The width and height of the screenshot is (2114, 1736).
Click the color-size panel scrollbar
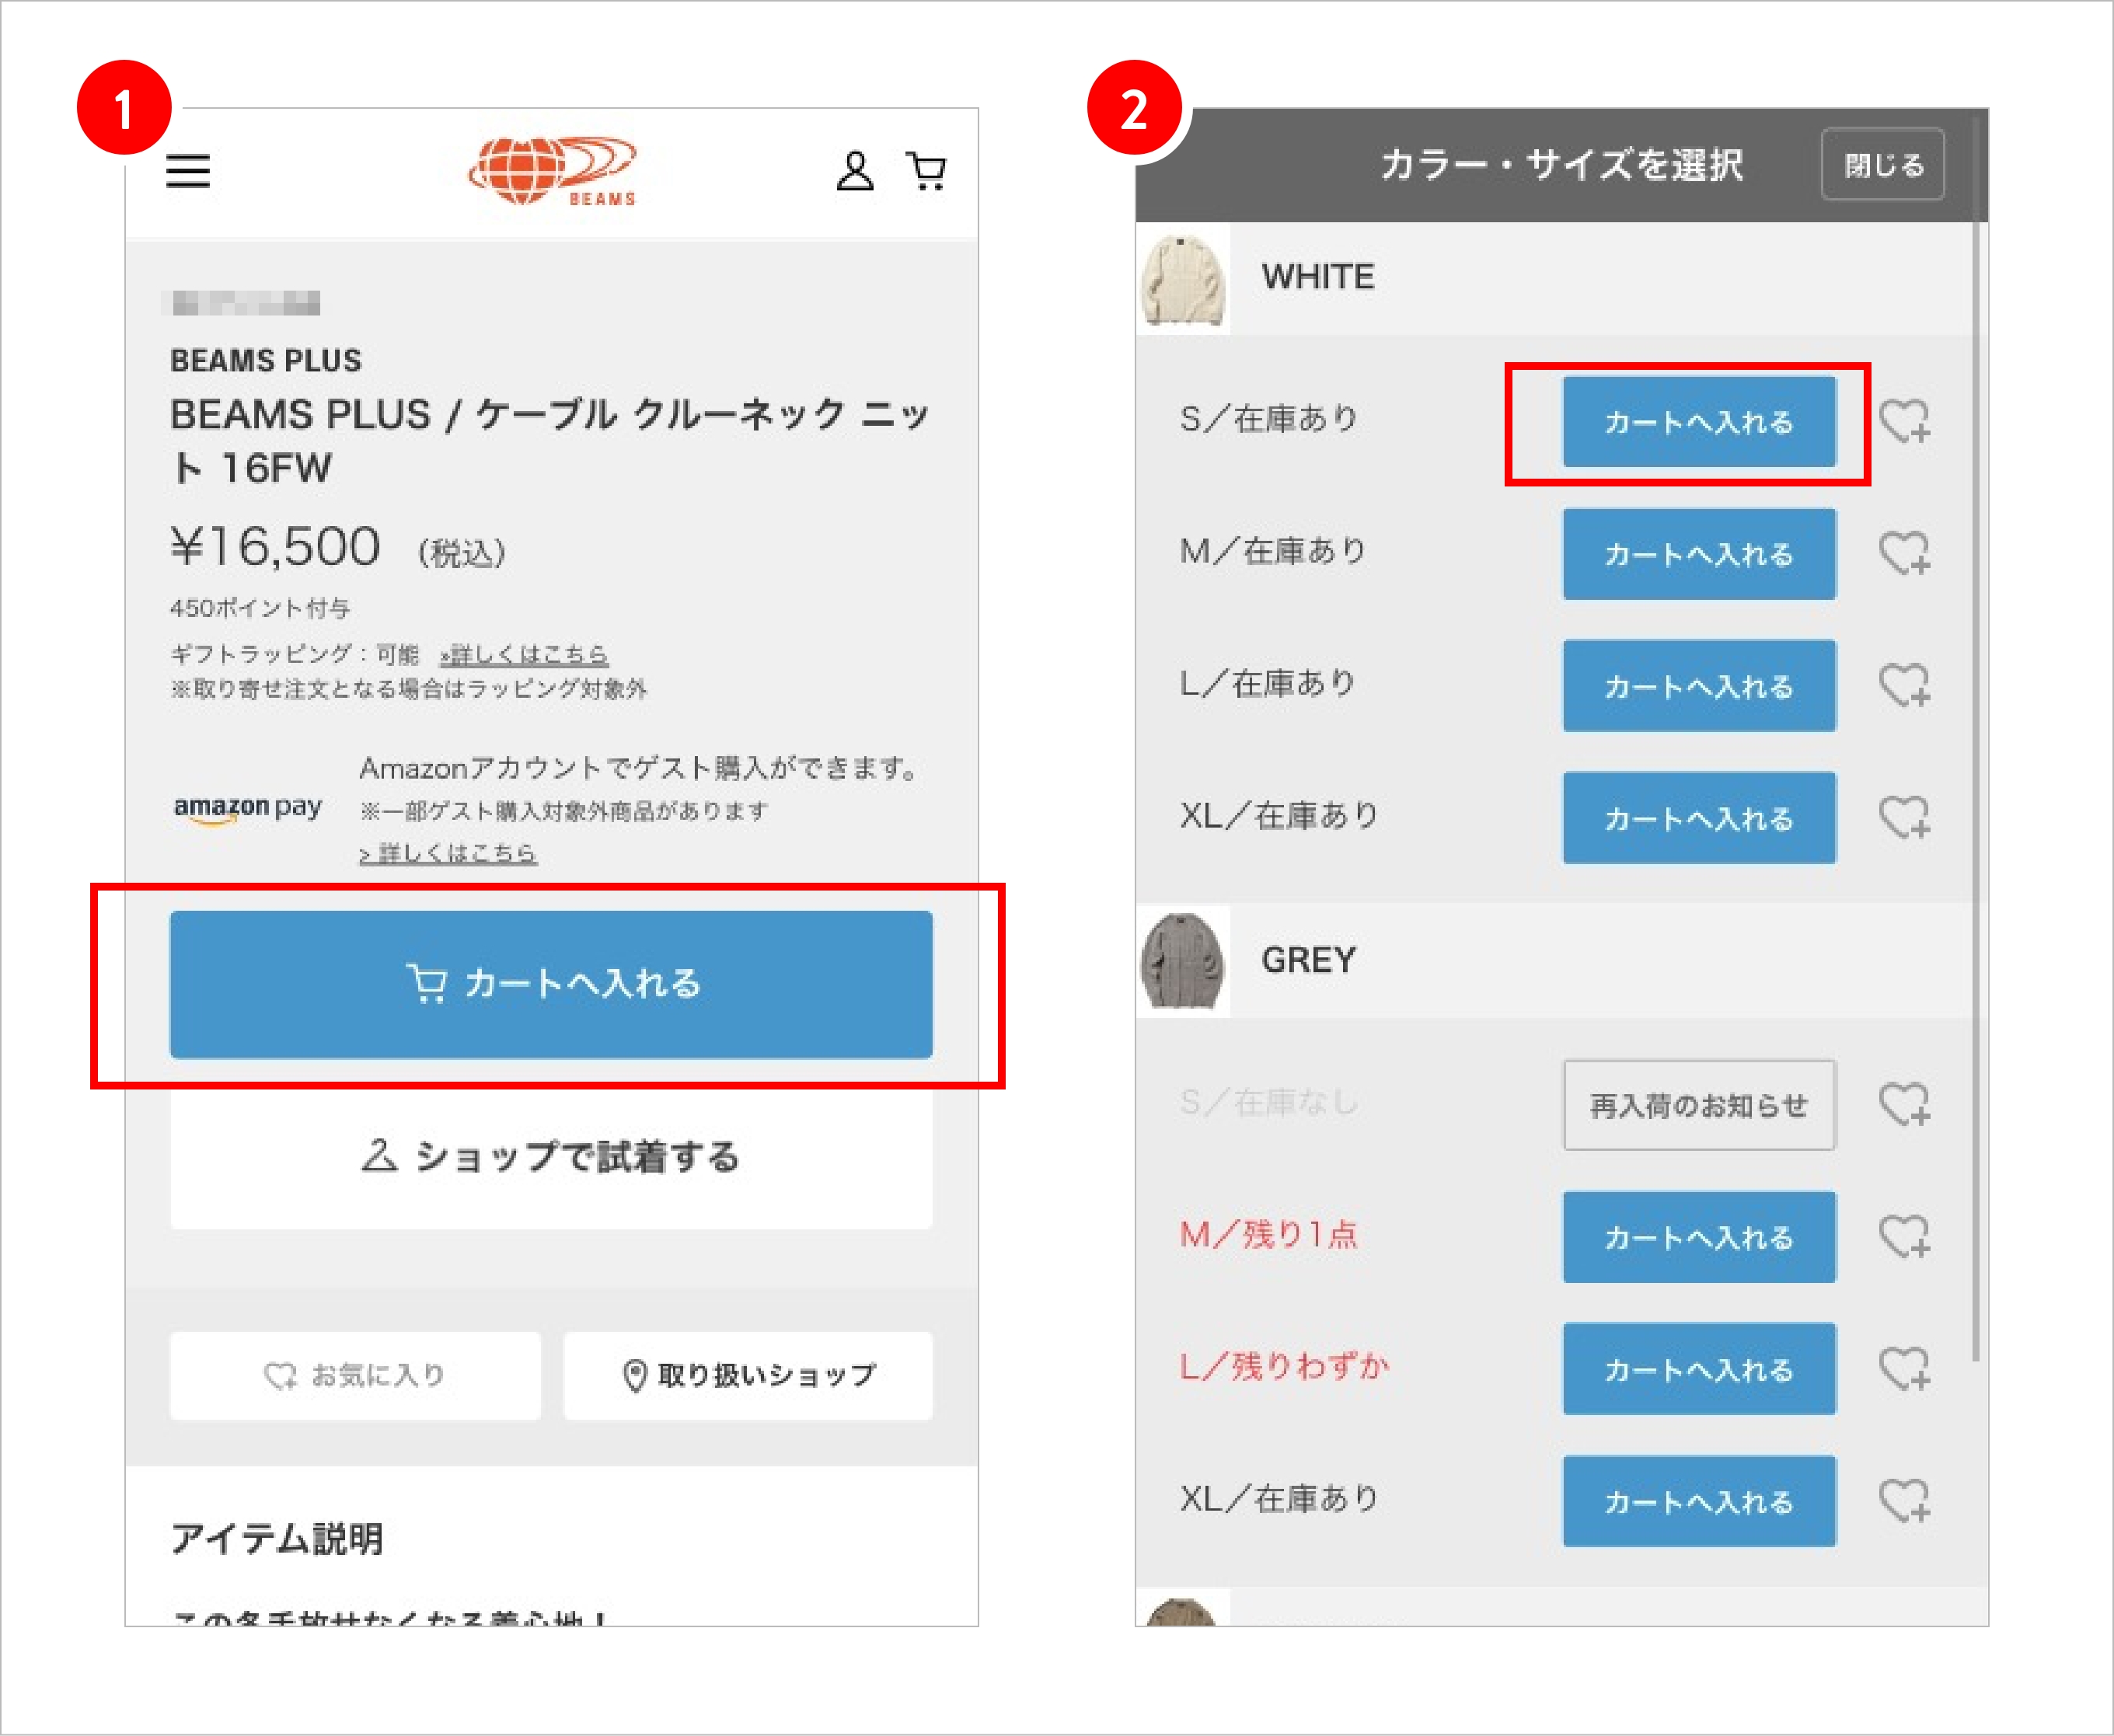[1975, 740]
